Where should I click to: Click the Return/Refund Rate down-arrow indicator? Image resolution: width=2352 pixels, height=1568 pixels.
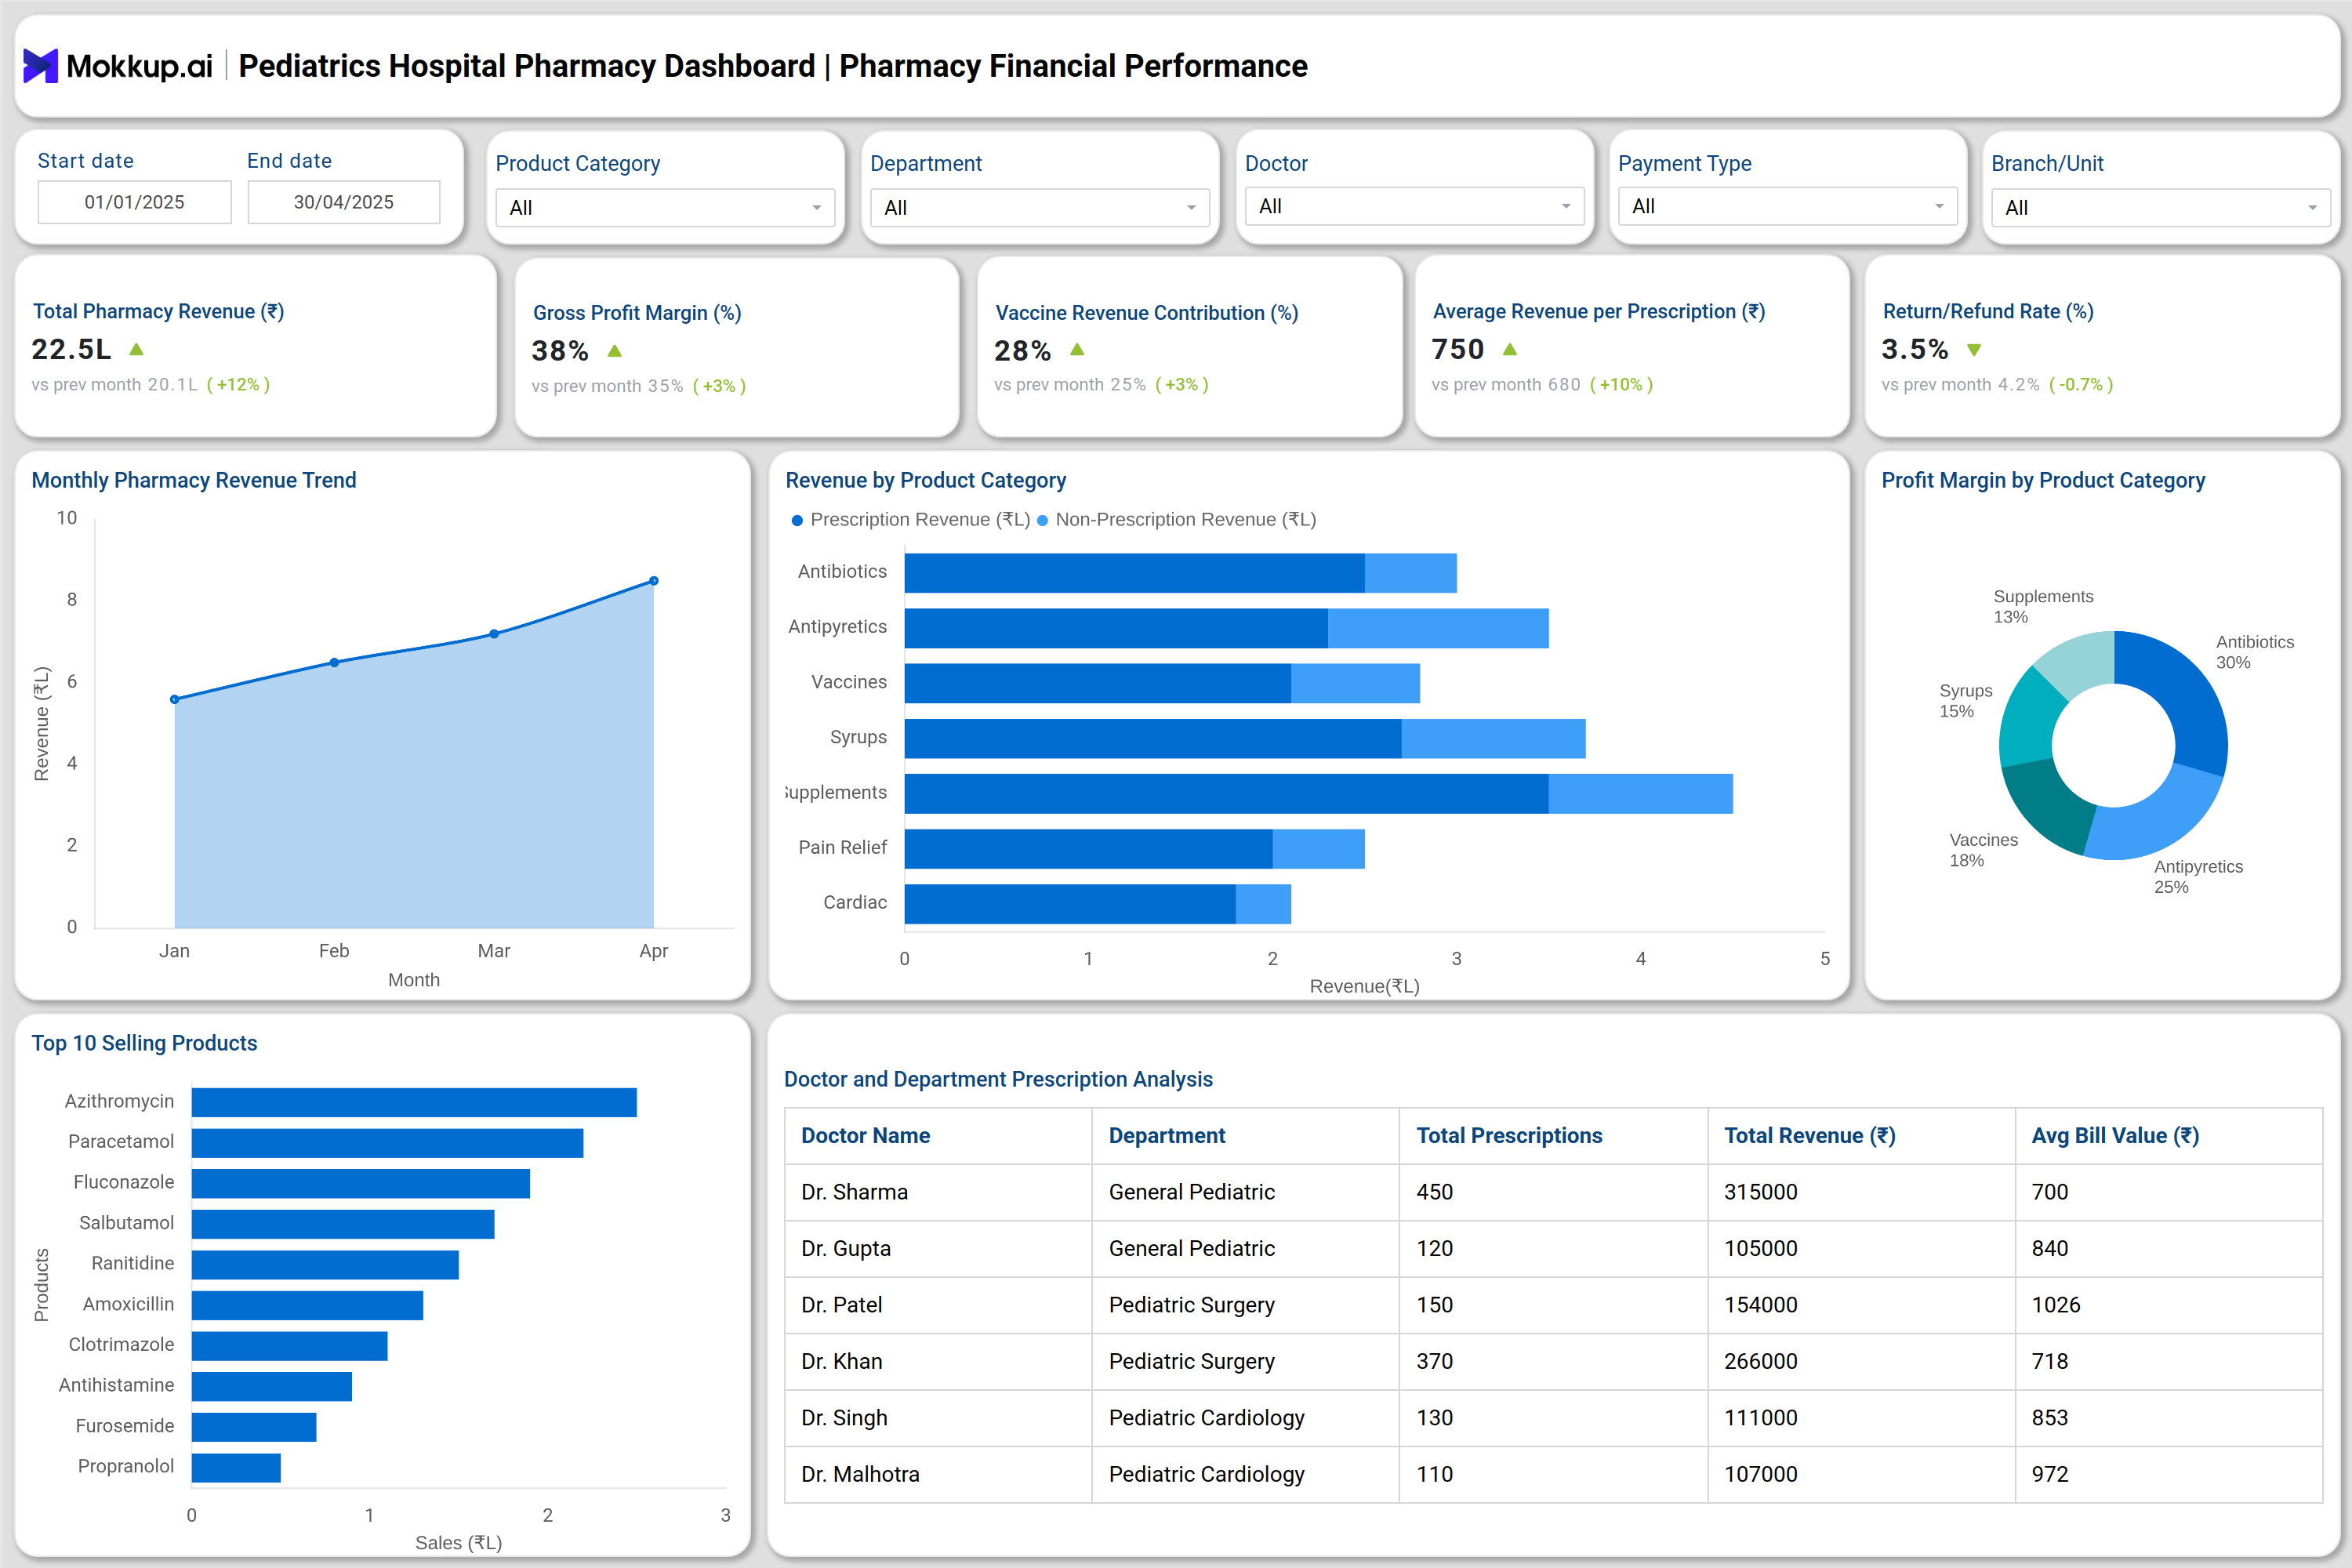pyautogui.click(x=1974, y=350)
